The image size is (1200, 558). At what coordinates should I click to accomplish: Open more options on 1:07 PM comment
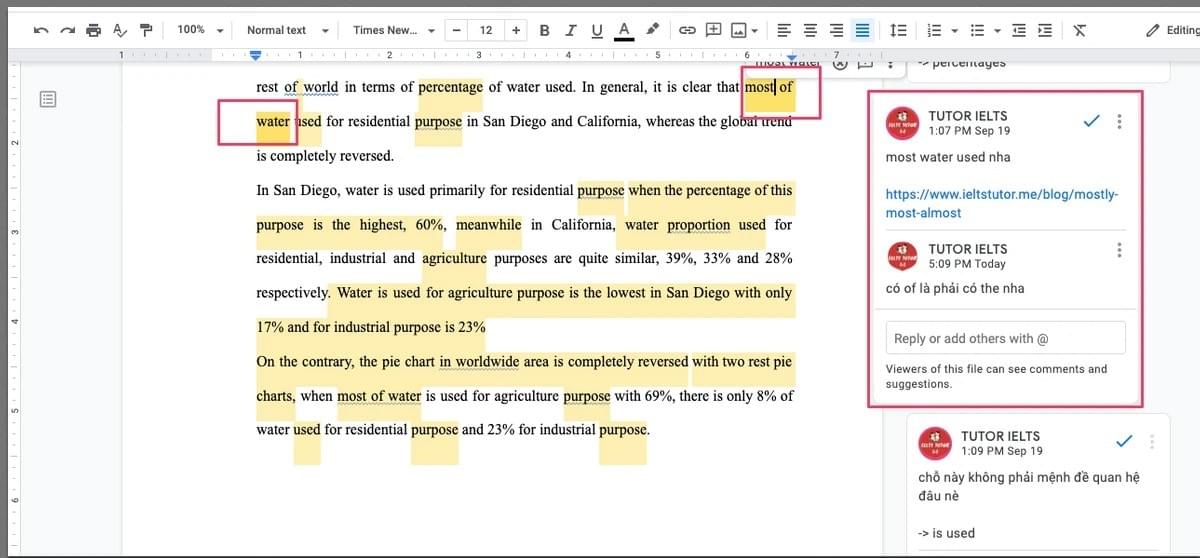pos(1119,122)
